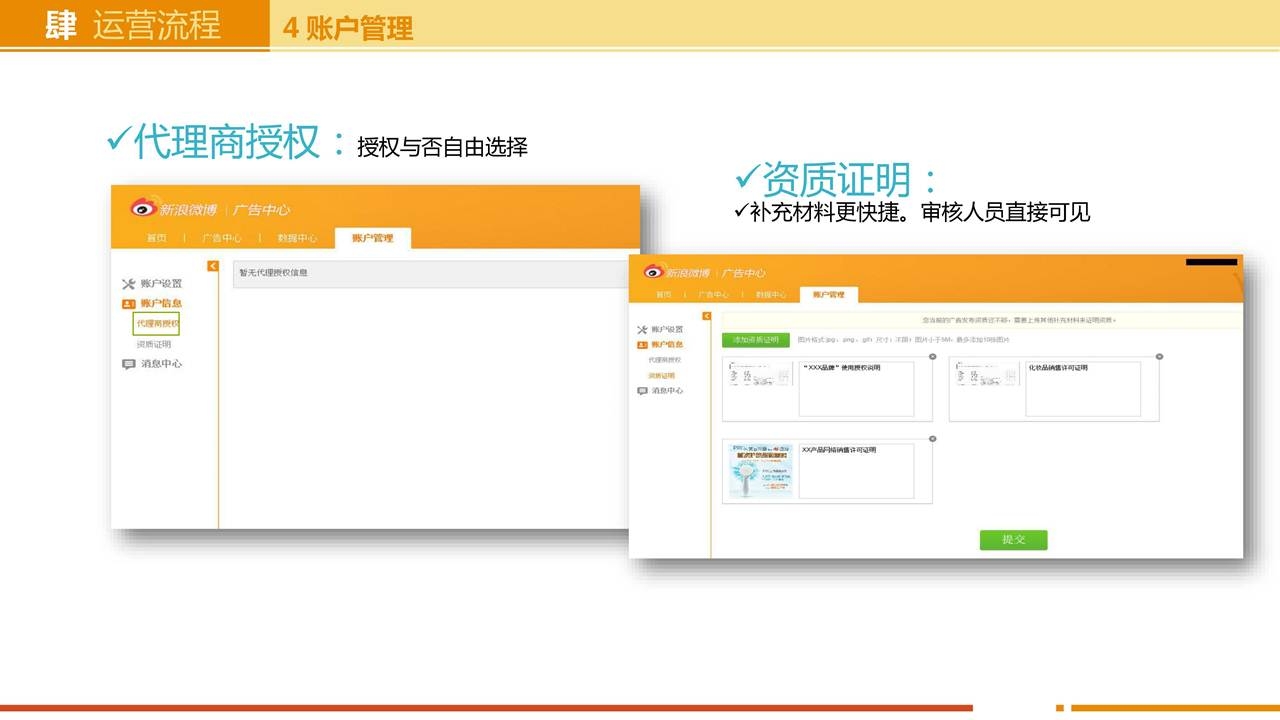The width and height of the screenshot is (1280, 720).
Task: Click the Weibo logo in the left screenshot
Action: 145,208
